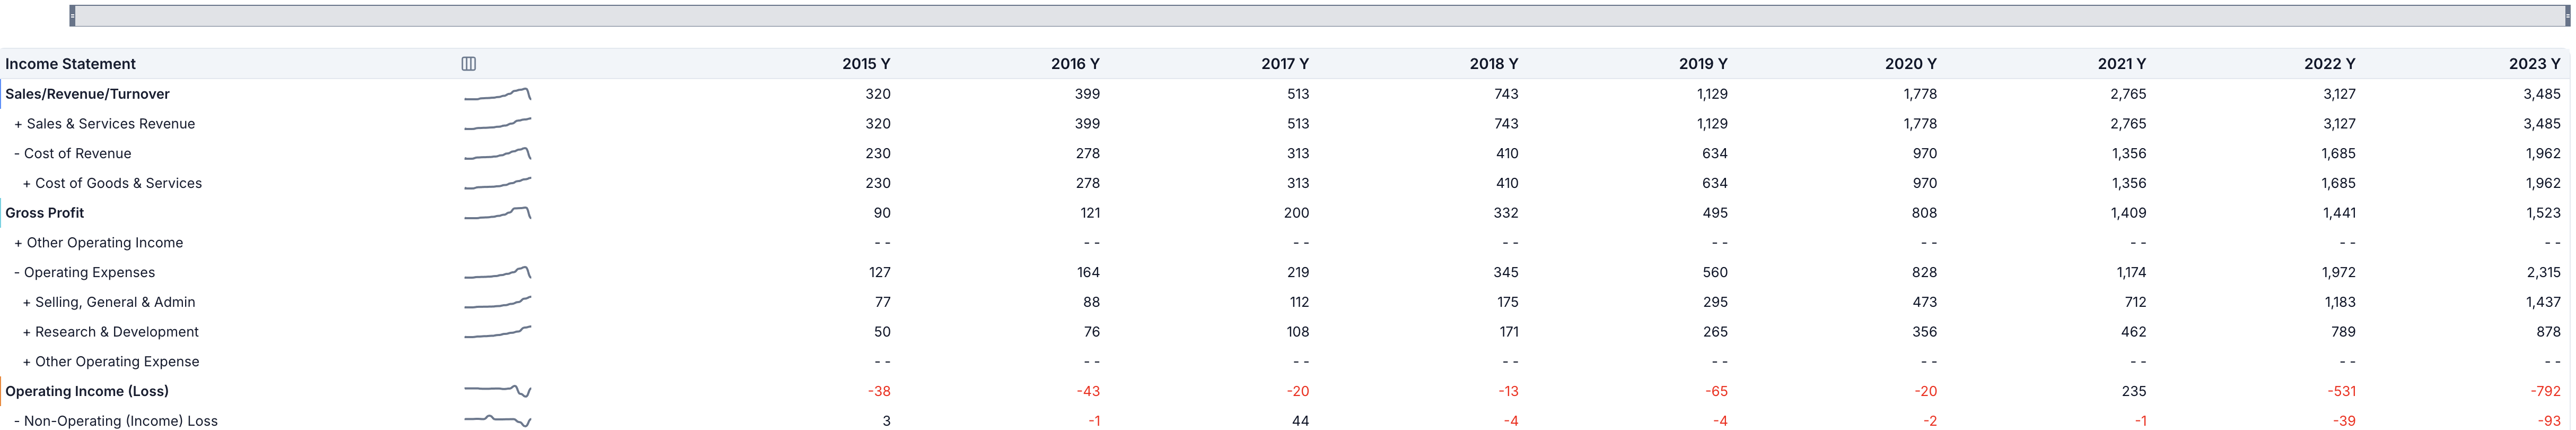Click the left handle of the range scrollbar
The image size is (2576, 430).
click(72, 16)
